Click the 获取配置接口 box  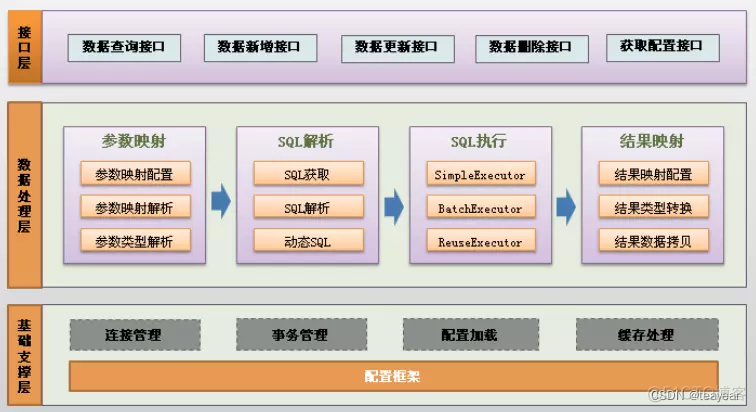(x=662, y=48)
